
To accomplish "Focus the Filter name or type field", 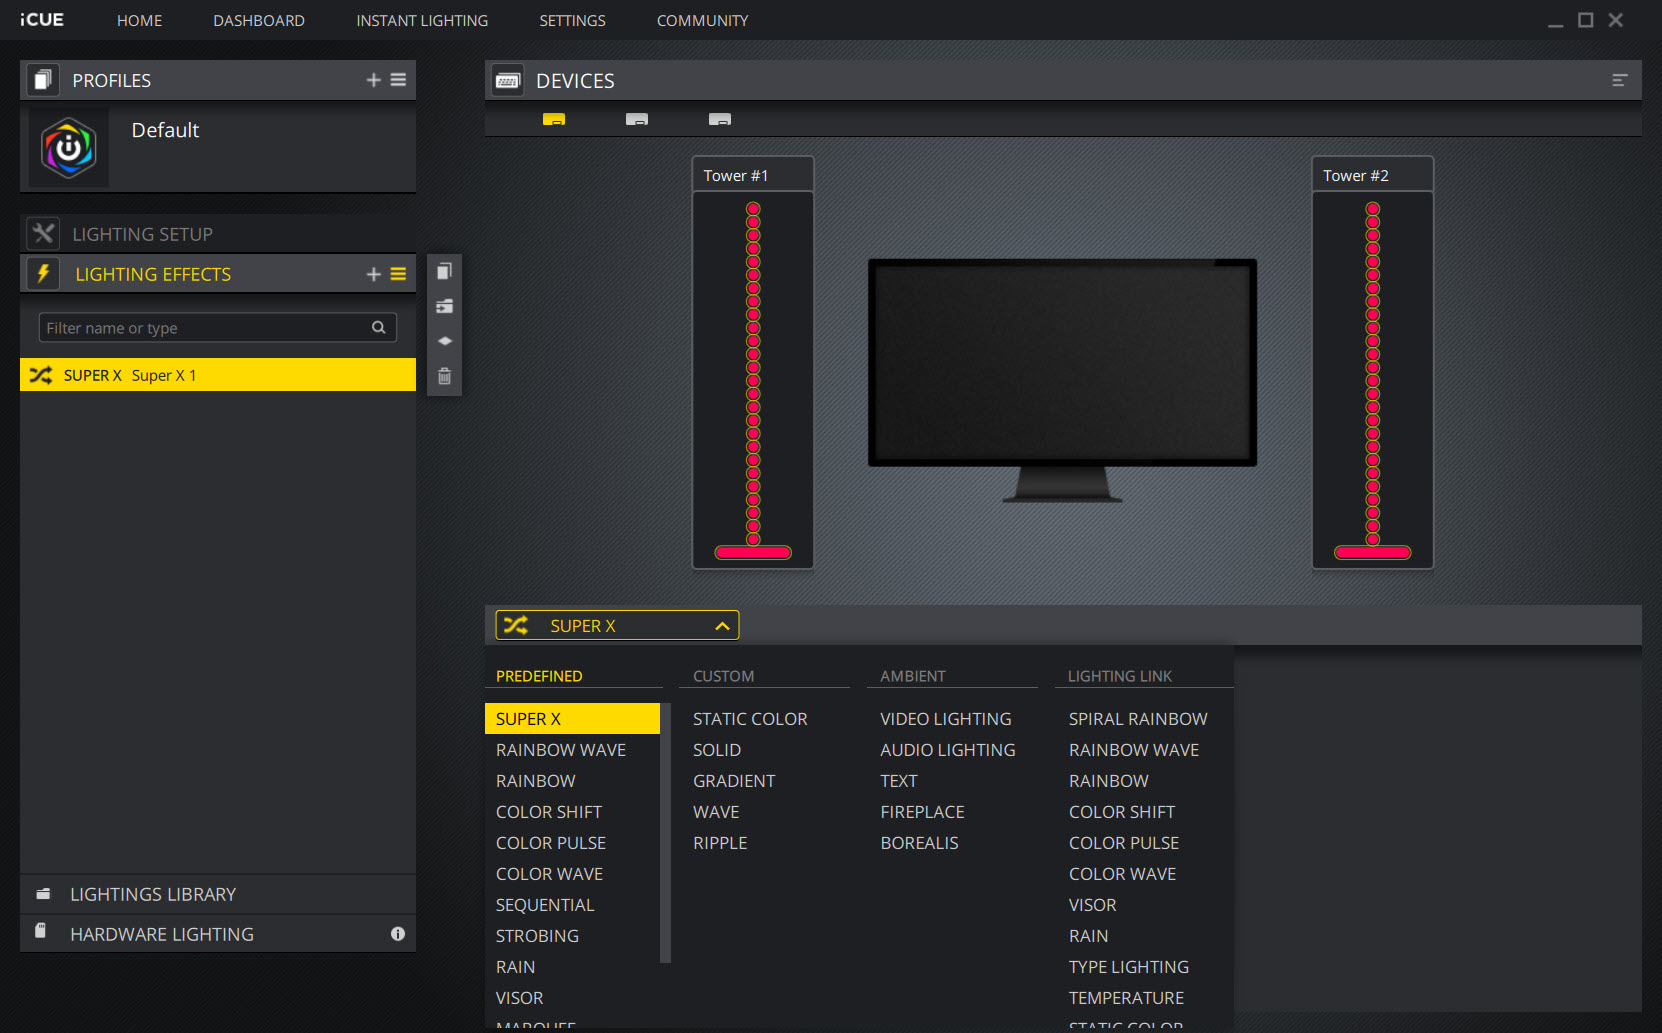I will [218, 327].
